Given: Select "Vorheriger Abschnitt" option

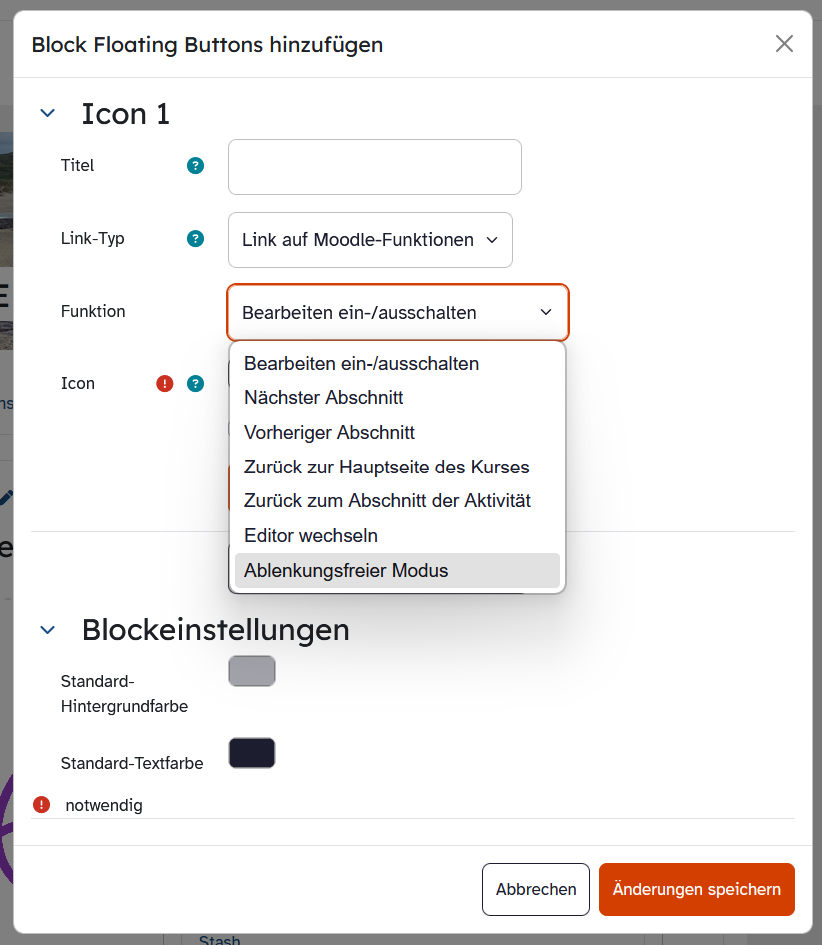Looking at the screenshot, I should click(329, 433).
